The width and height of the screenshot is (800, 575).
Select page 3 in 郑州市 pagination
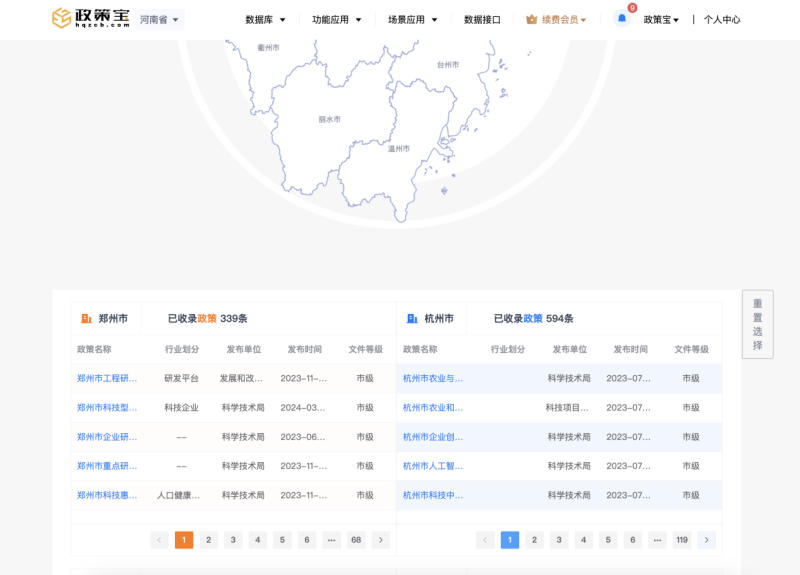[x=233, y=540]
